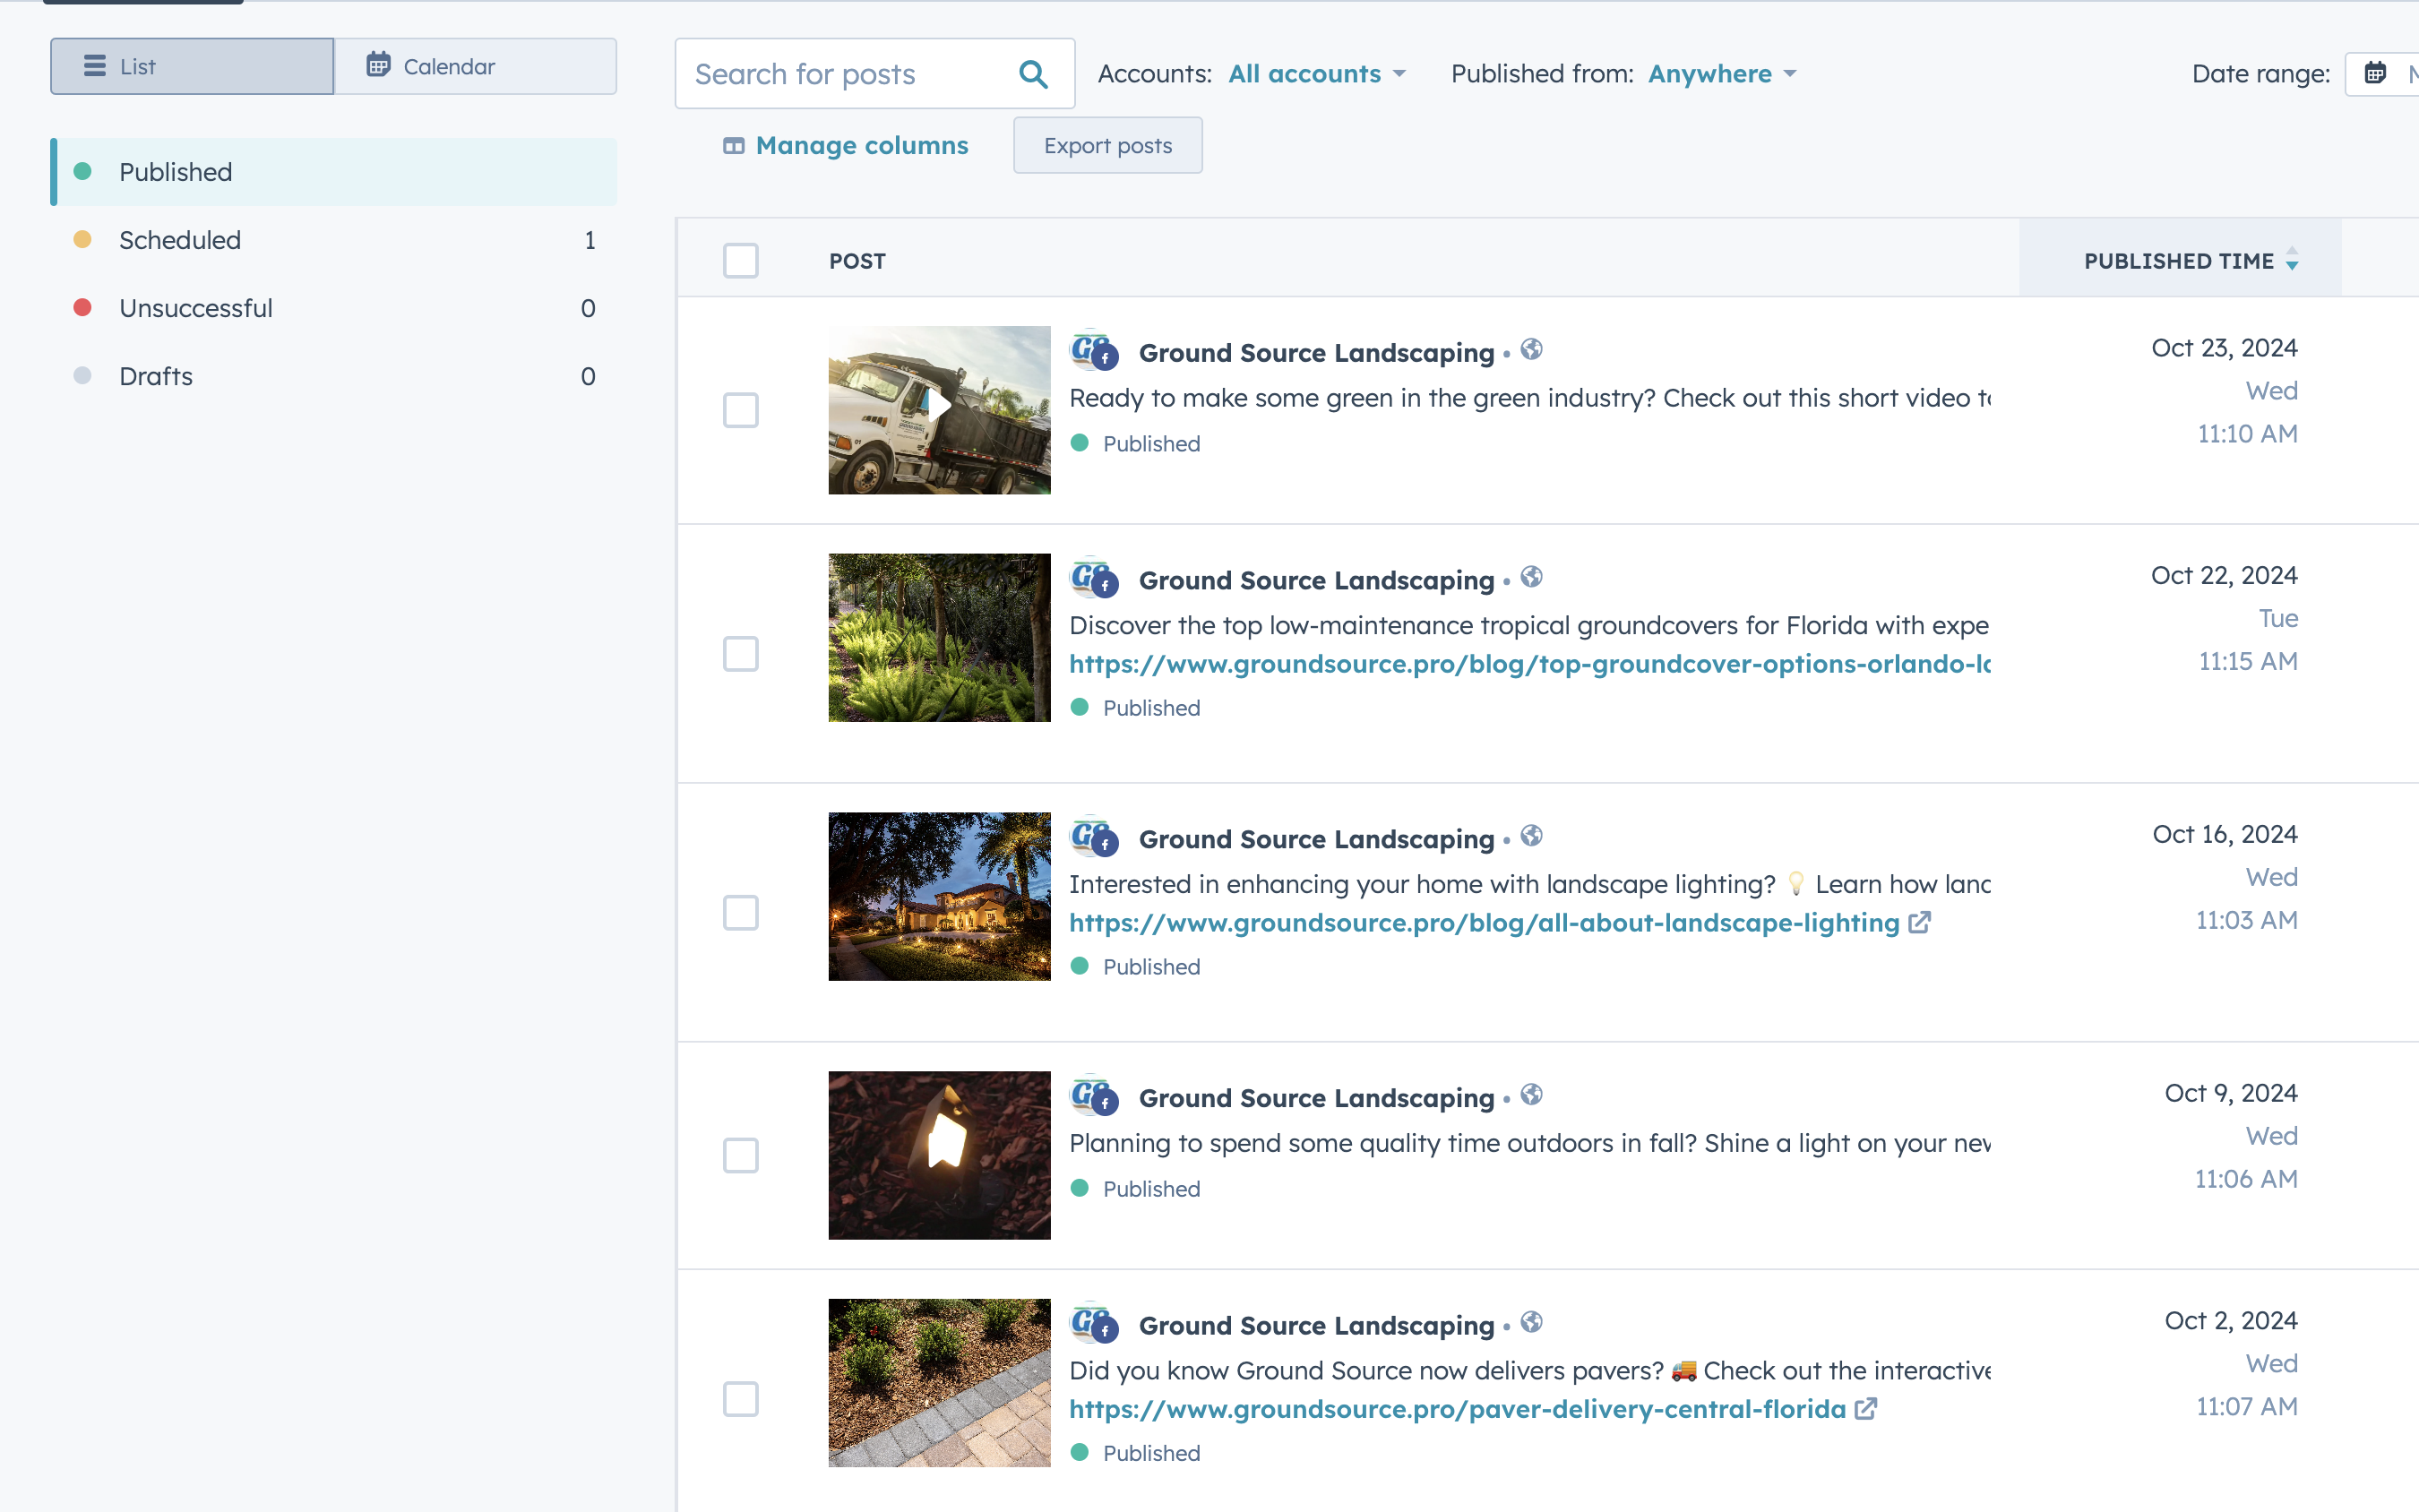Click the globe icon on Oct 23 post

coord(1531,349)
